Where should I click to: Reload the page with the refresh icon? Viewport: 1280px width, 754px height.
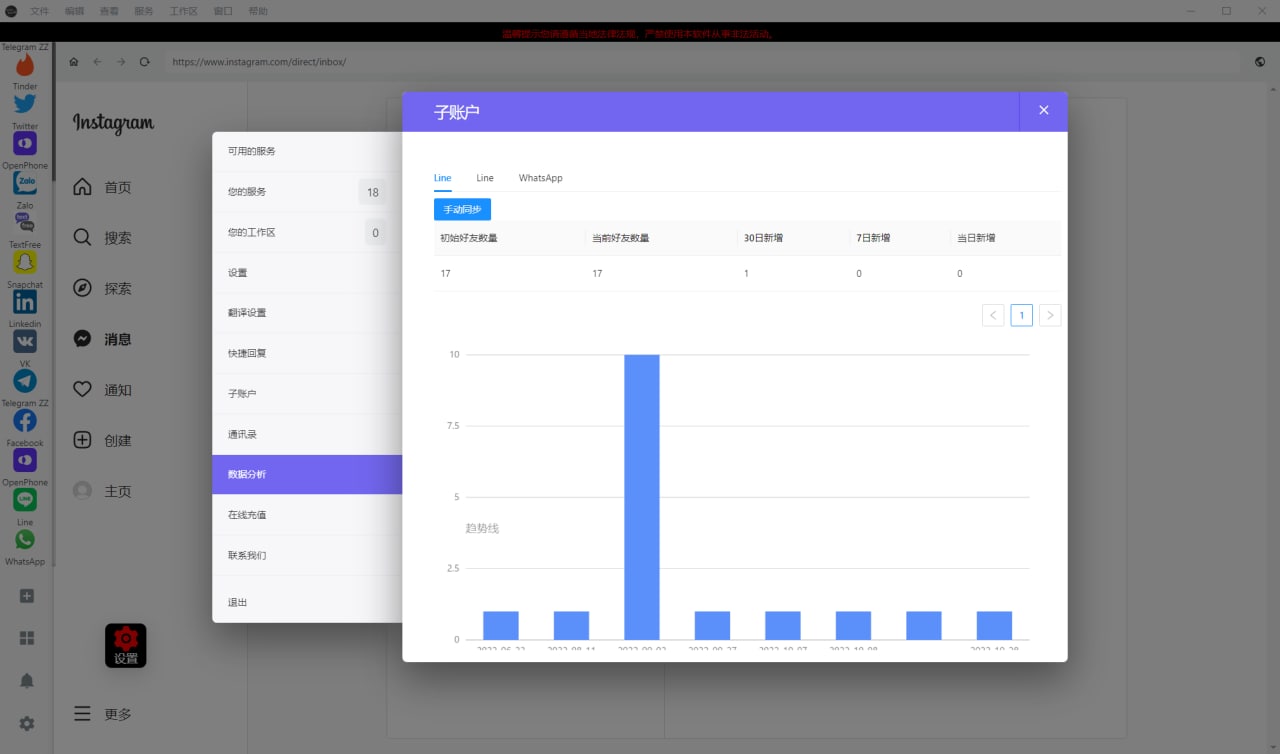pos(145,62)
